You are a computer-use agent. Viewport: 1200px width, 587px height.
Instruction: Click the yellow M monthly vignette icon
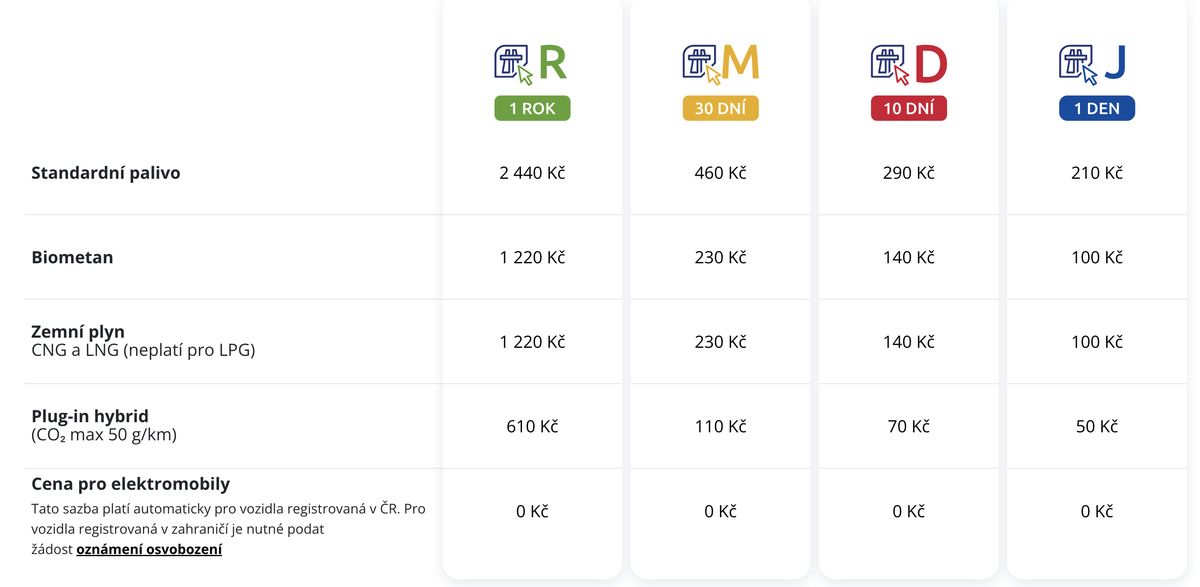point(720,64)
